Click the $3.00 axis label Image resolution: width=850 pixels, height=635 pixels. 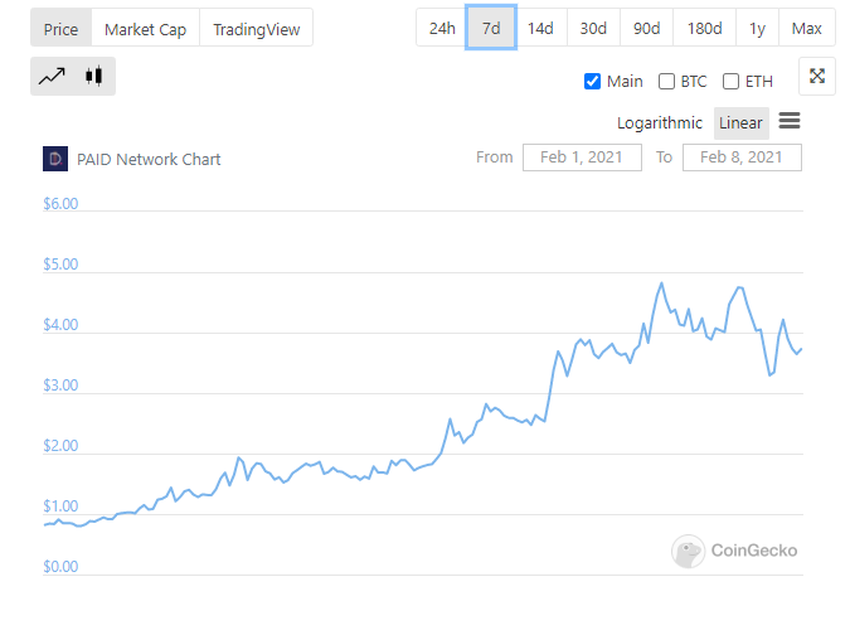(61, 385)
